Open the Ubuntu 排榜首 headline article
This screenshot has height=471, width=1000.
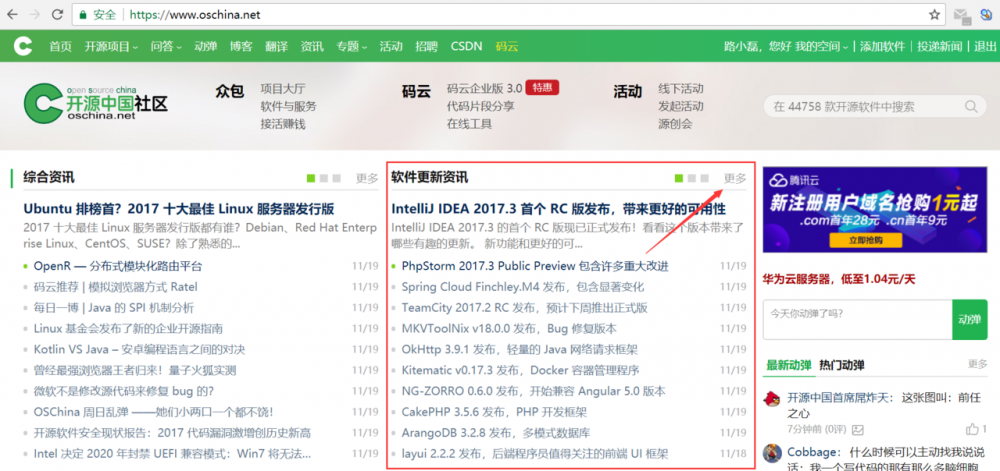coord(179,208)
